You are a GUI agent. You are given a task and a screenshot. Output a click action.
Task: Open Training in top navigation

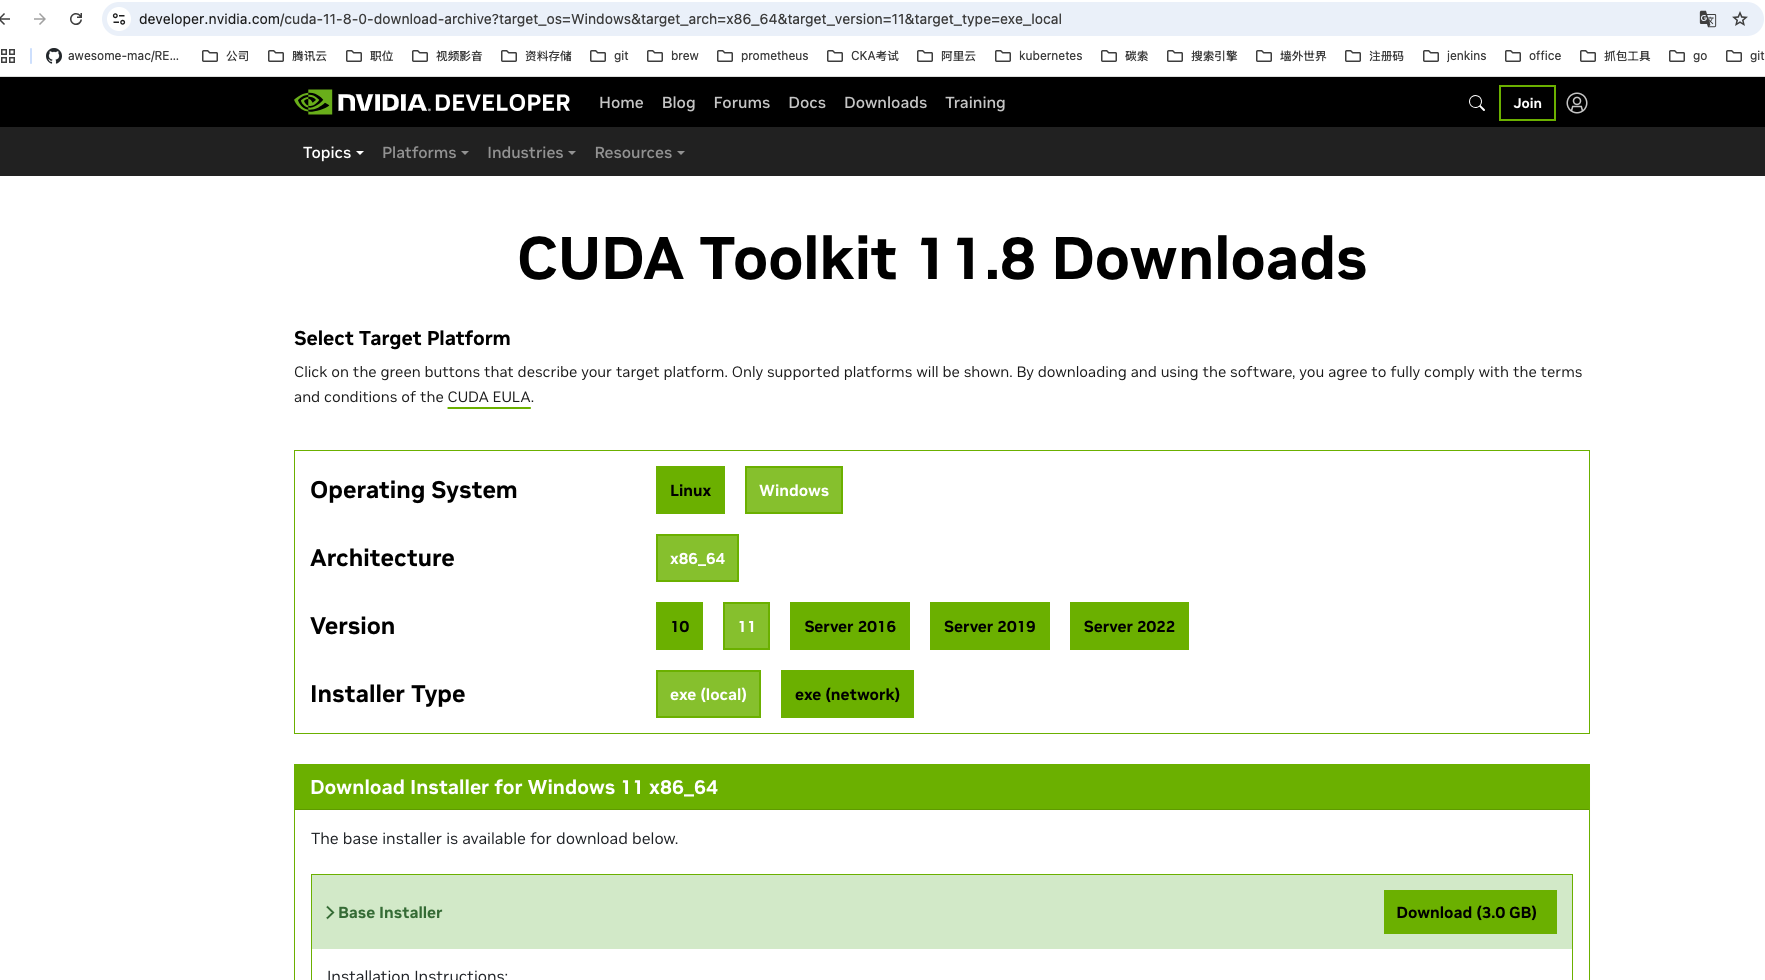[x=975, y=102]
